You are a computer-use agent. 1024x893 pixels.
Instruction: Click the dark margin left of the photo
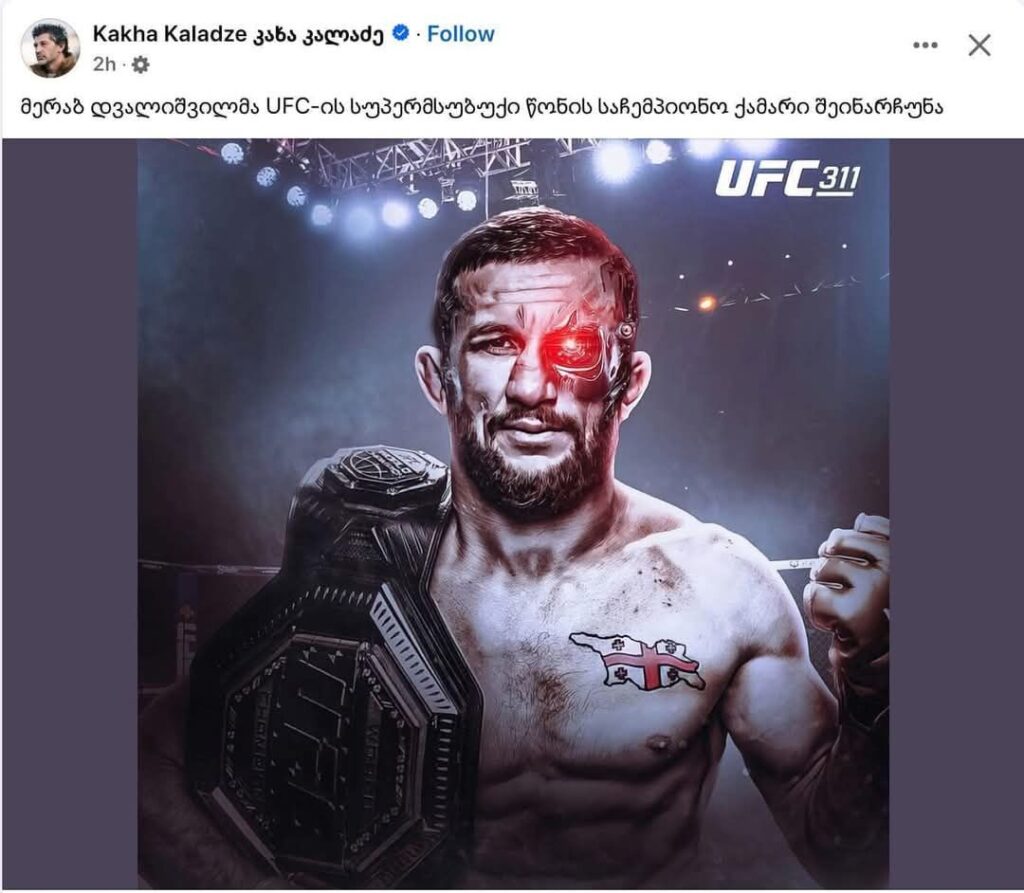(x=70, y=514)
